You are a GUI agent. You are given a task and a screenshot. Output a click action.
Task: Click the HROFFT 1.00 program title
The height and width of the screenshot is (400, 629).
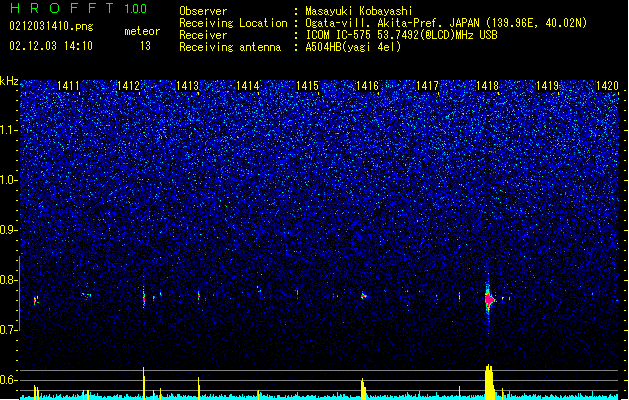point(78,8)
